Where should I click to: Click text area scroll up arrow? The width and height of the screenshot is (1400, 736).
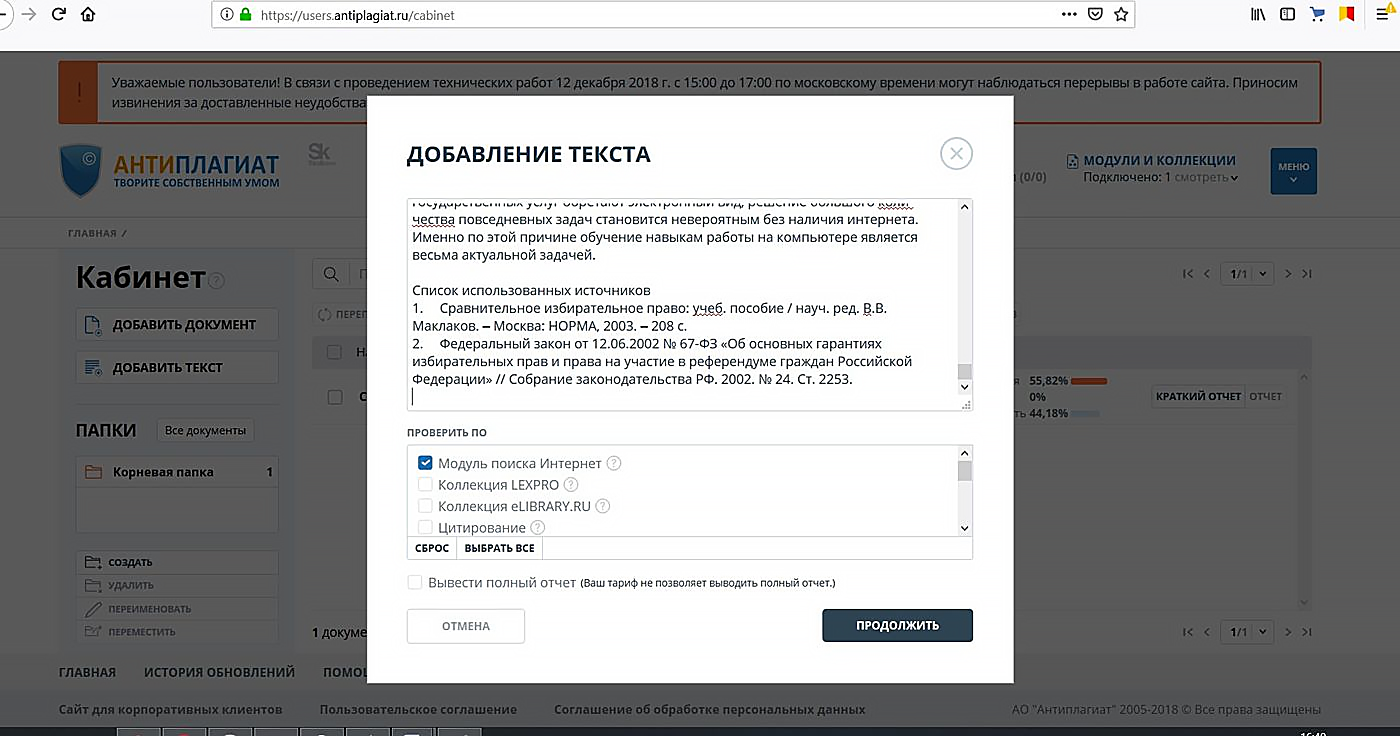point(964,206)
